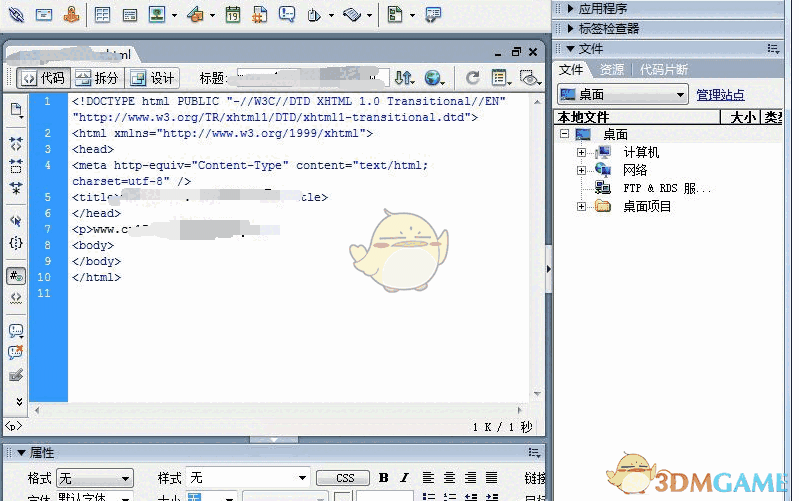Expand the 计算机 tree node

click(581, 152)
